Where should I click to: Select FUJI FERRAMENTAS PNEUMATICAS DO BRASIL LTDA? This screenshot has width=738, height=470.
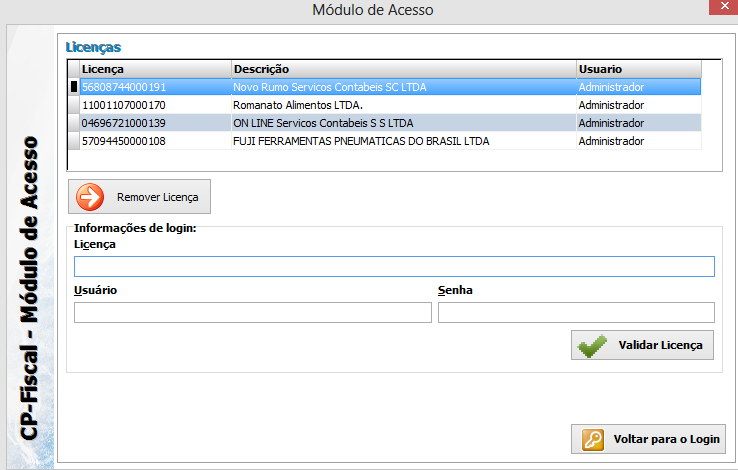click(361, 141)
